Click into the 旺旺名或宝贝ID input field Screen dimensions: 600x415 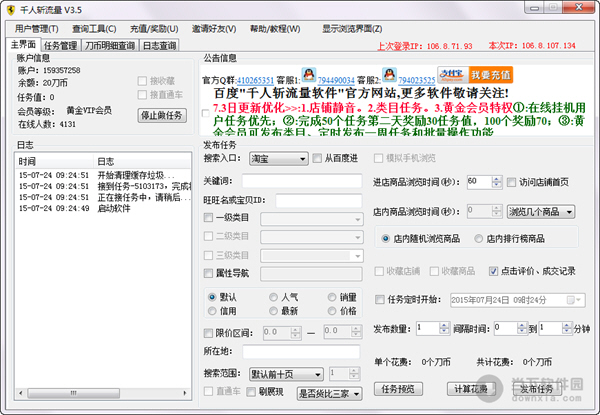point(319,200)
